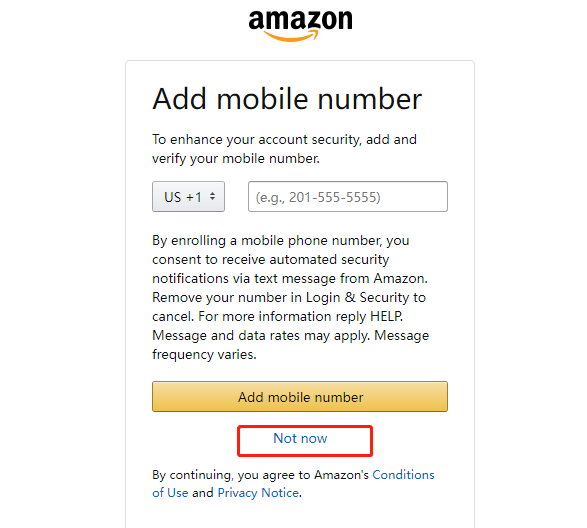Click the 'of Use' link text on second line
Viewport: 587px width, 528px height.
170,493
